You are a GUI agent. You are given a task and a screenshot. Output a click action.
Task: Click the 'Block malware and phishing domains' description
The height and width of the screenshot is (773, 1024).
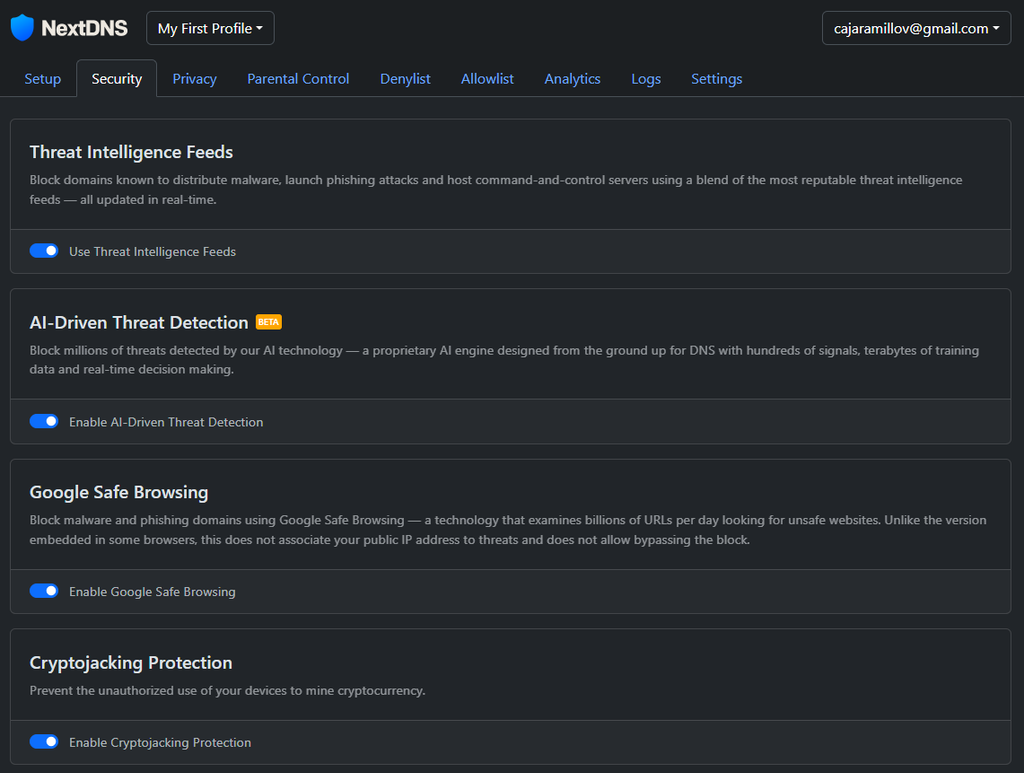click(508, 529)
